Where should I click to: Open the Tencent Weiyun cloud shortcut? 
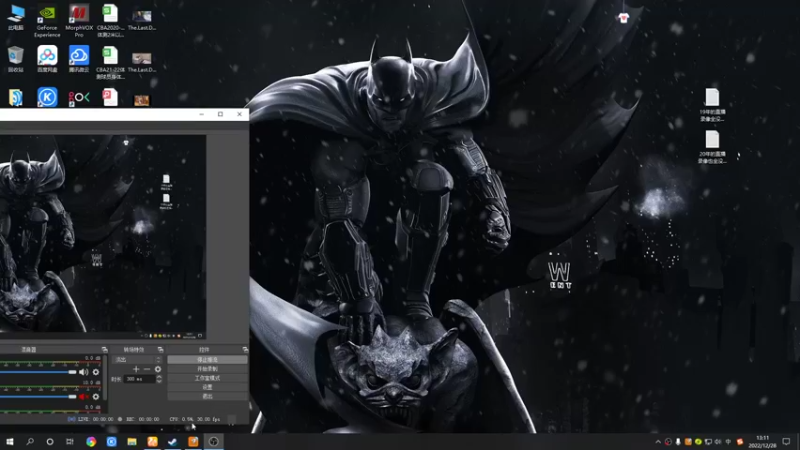click(79, 59)
